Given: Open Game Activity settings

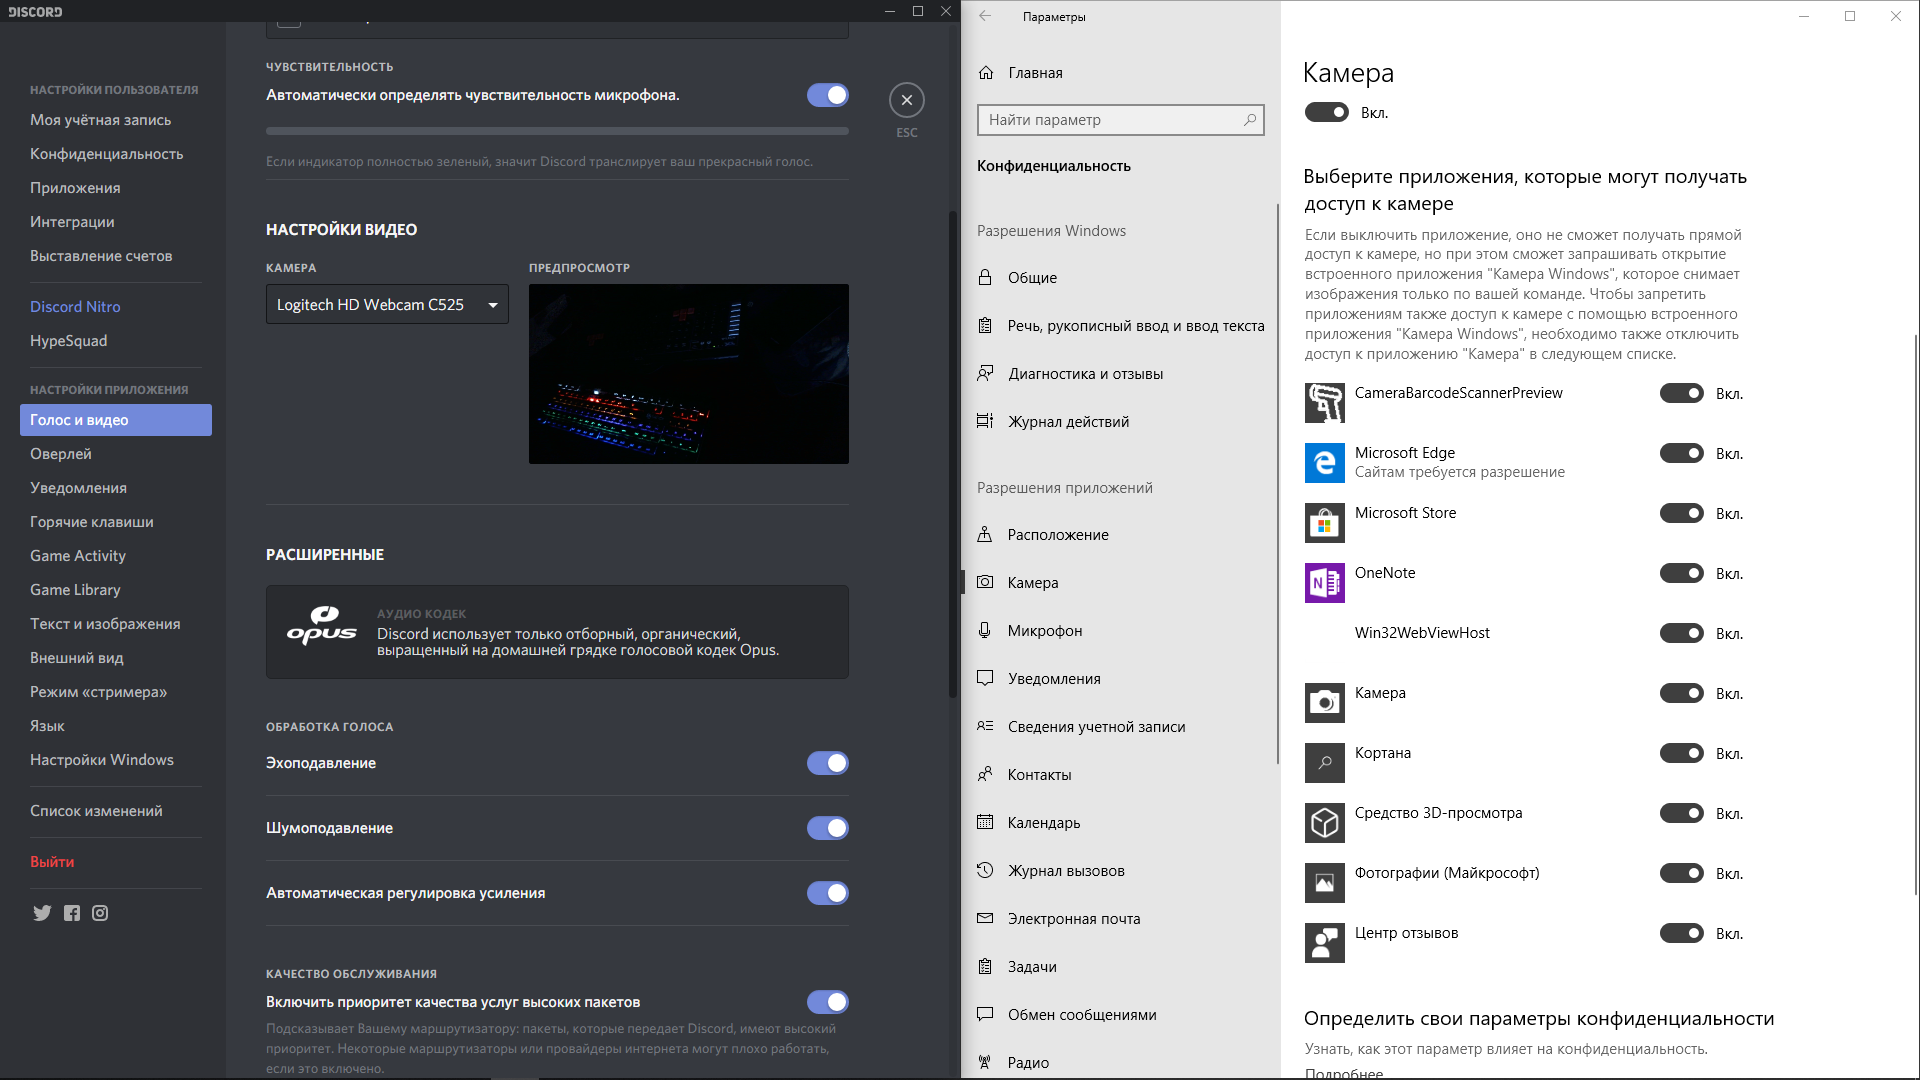Looking at the screenshot, I should coord(116,556).
